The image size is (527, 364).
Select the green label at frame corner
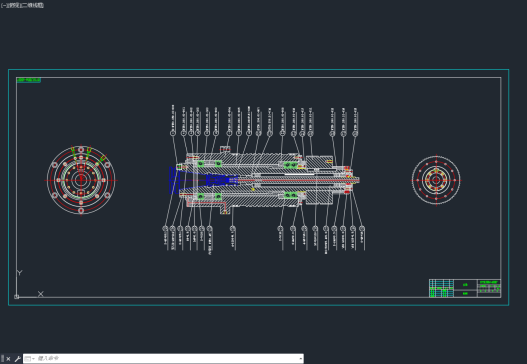coord(29,80)
